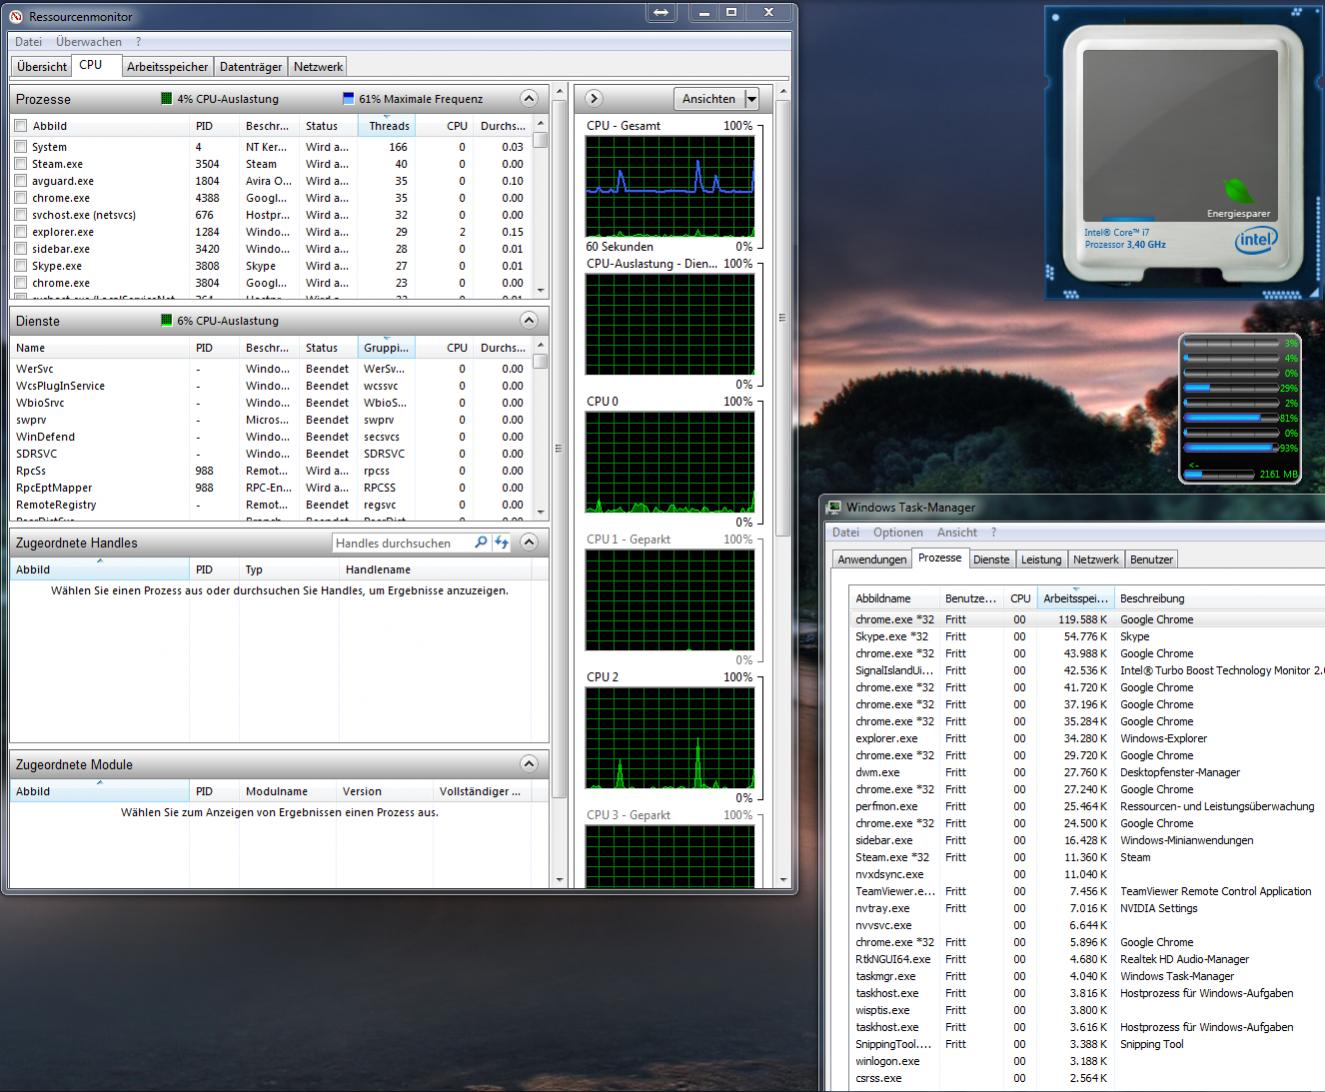This screenshot has width=1325, height=1092.
Task: Click the refresh icon next to handle search
Action: point(501,543)
